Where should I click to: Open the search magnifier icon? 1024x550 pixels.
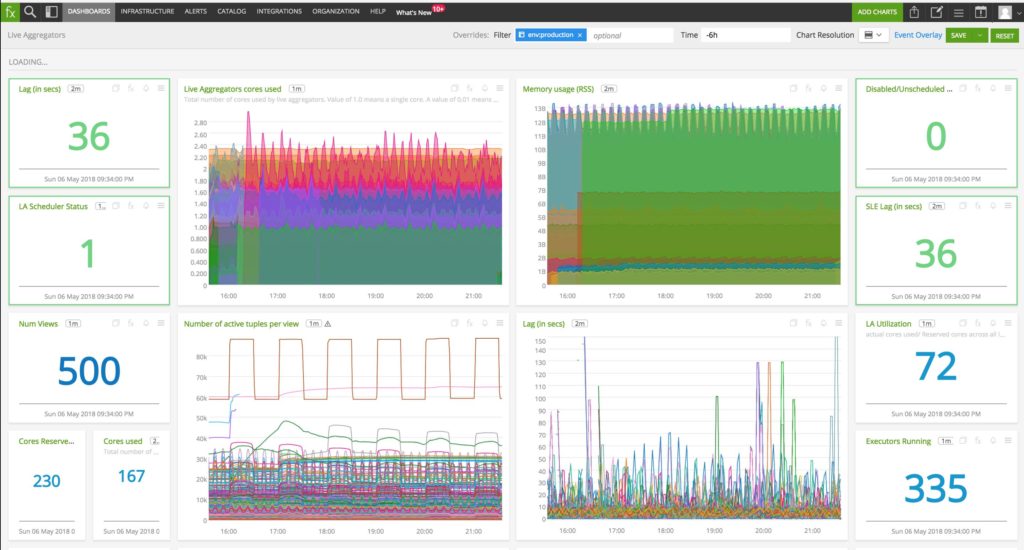[x=31, y=12]
